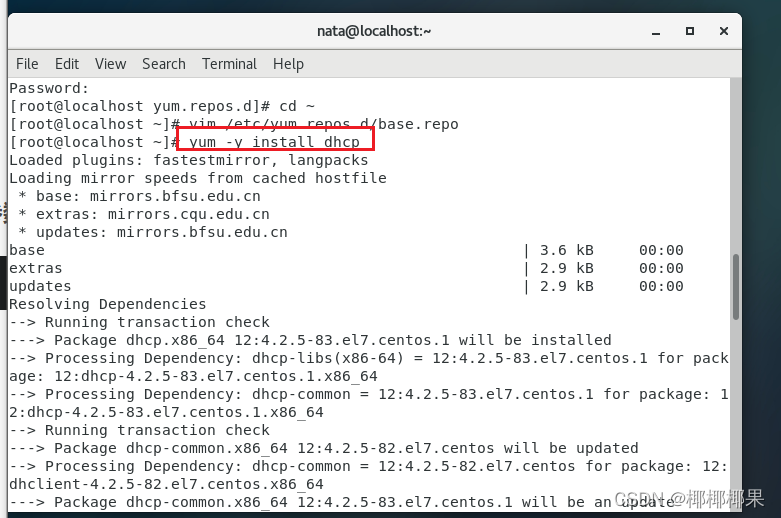The height and width of the screenshot is (518, 781).
Task: Click the 'Resolving Dependencies' line
Action: [108, 304]
